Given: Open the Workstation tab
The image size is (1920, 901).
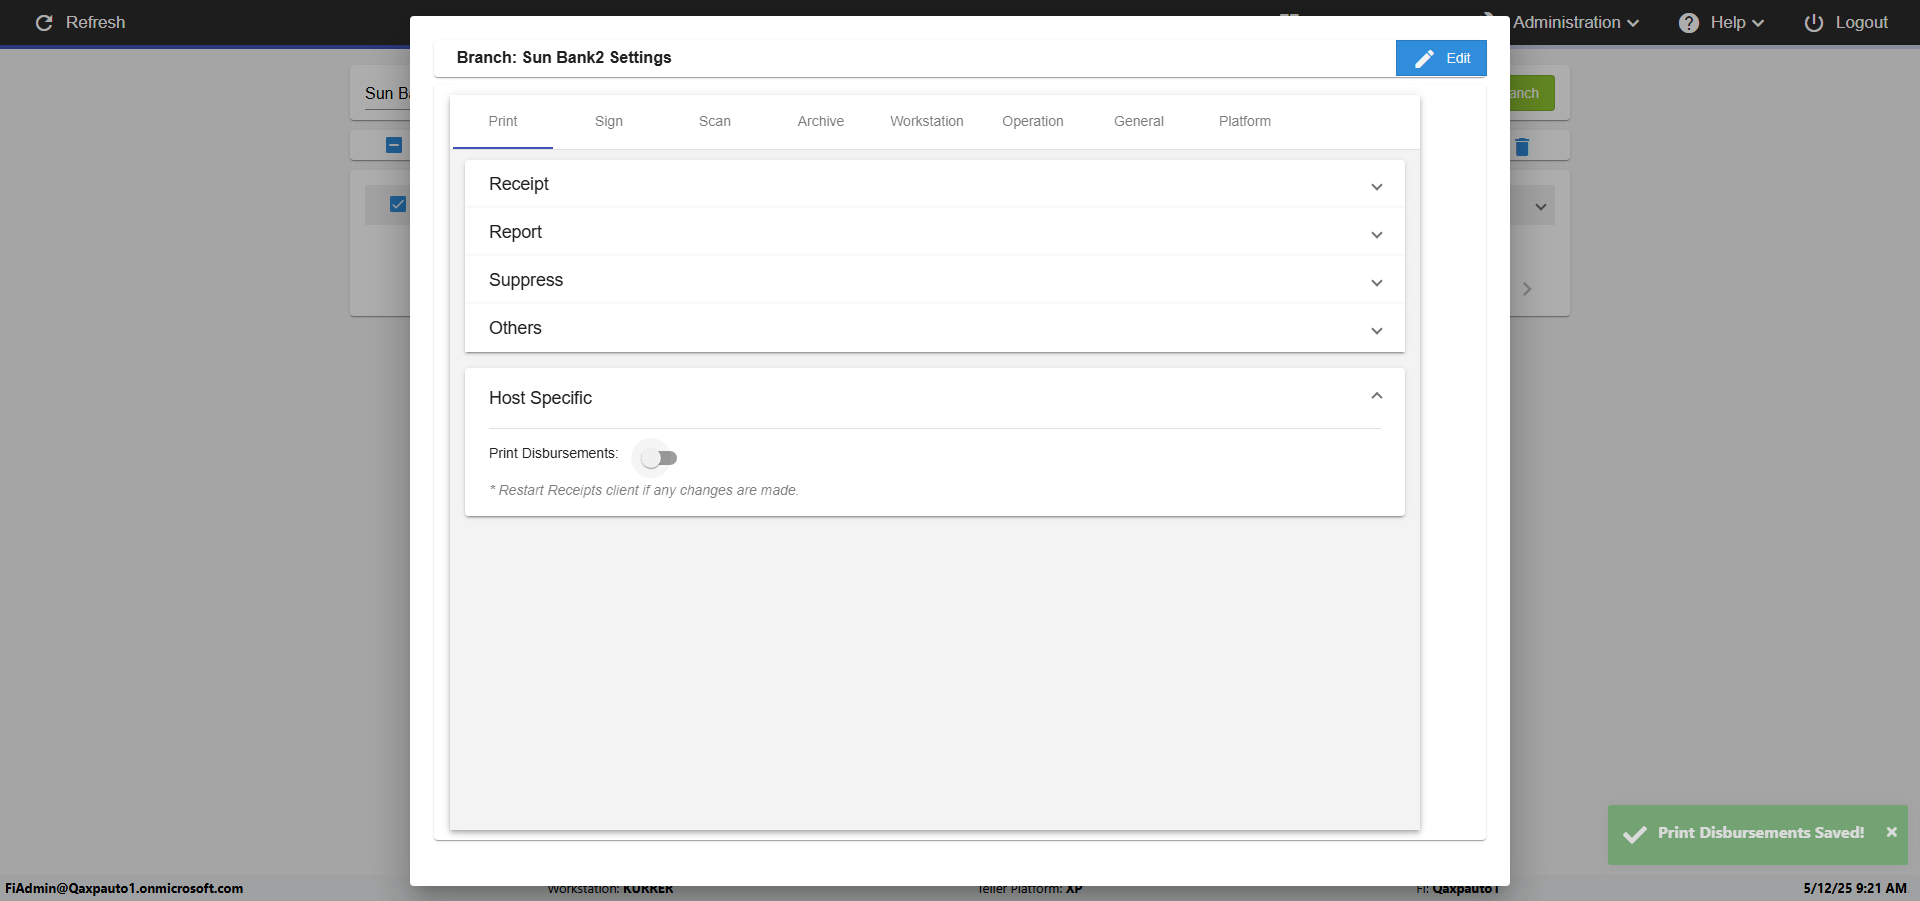Looking at the screenshot, I should [926, 121].
